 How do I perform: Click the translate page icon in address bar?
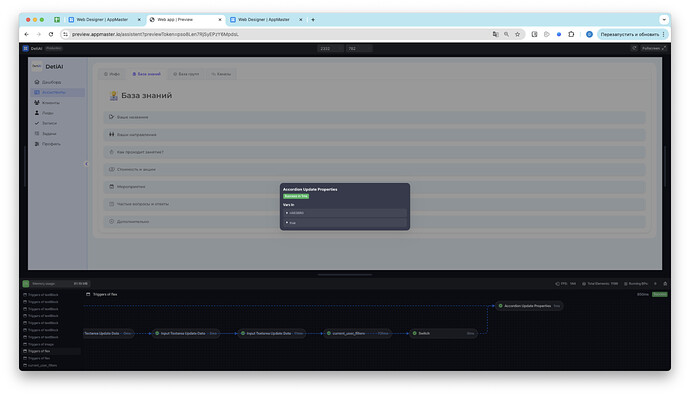pyautogui.click(x=495, y=34)
